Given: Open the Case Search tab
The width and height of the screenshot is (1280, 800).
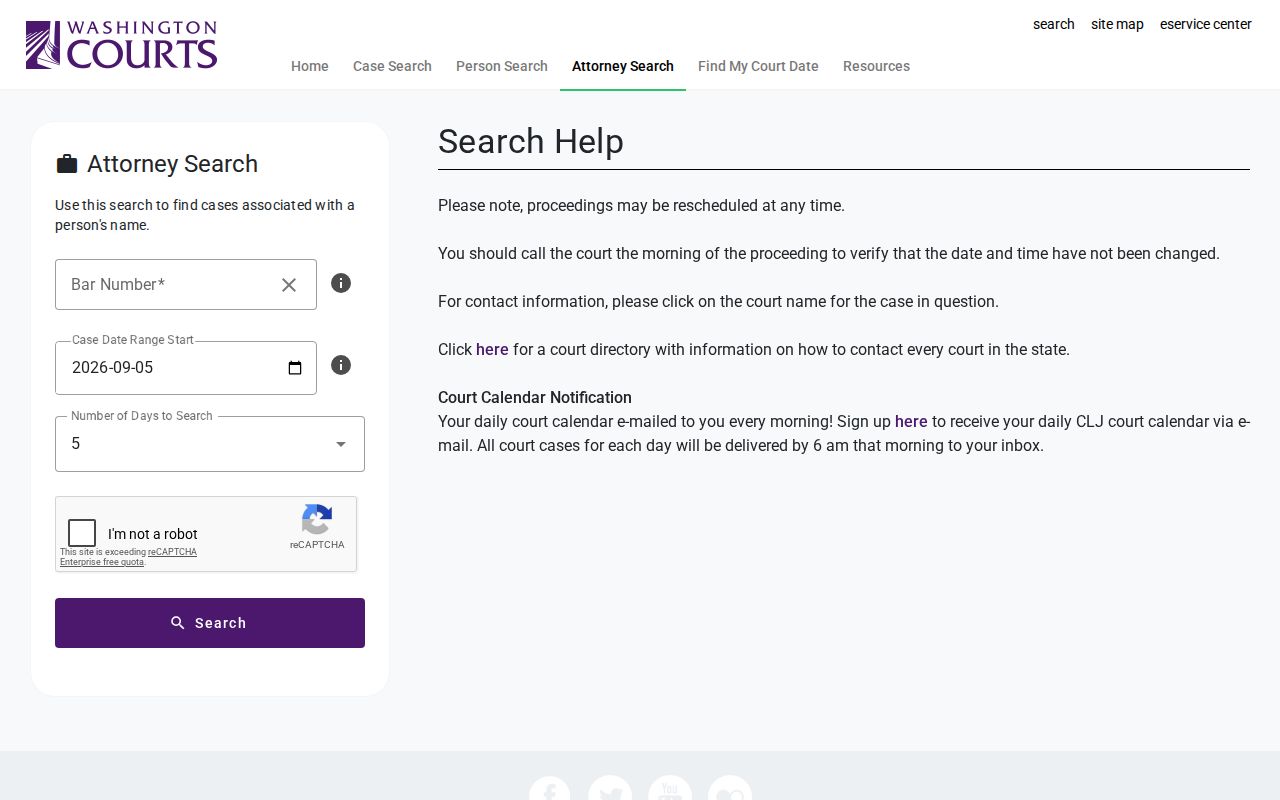Looking at the screenshot, I should [x=392, y=66].
